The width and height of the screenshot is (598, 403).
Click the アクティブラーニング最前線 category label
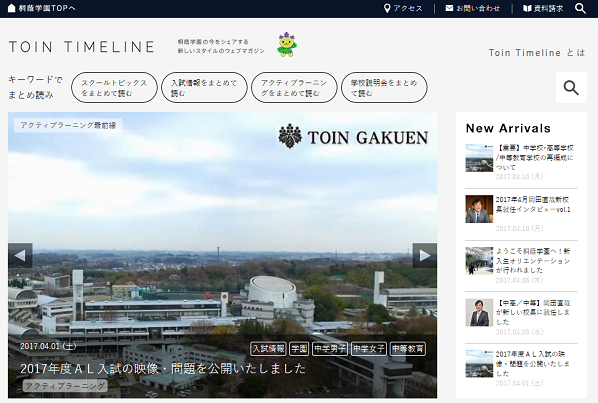pos(68,125)
